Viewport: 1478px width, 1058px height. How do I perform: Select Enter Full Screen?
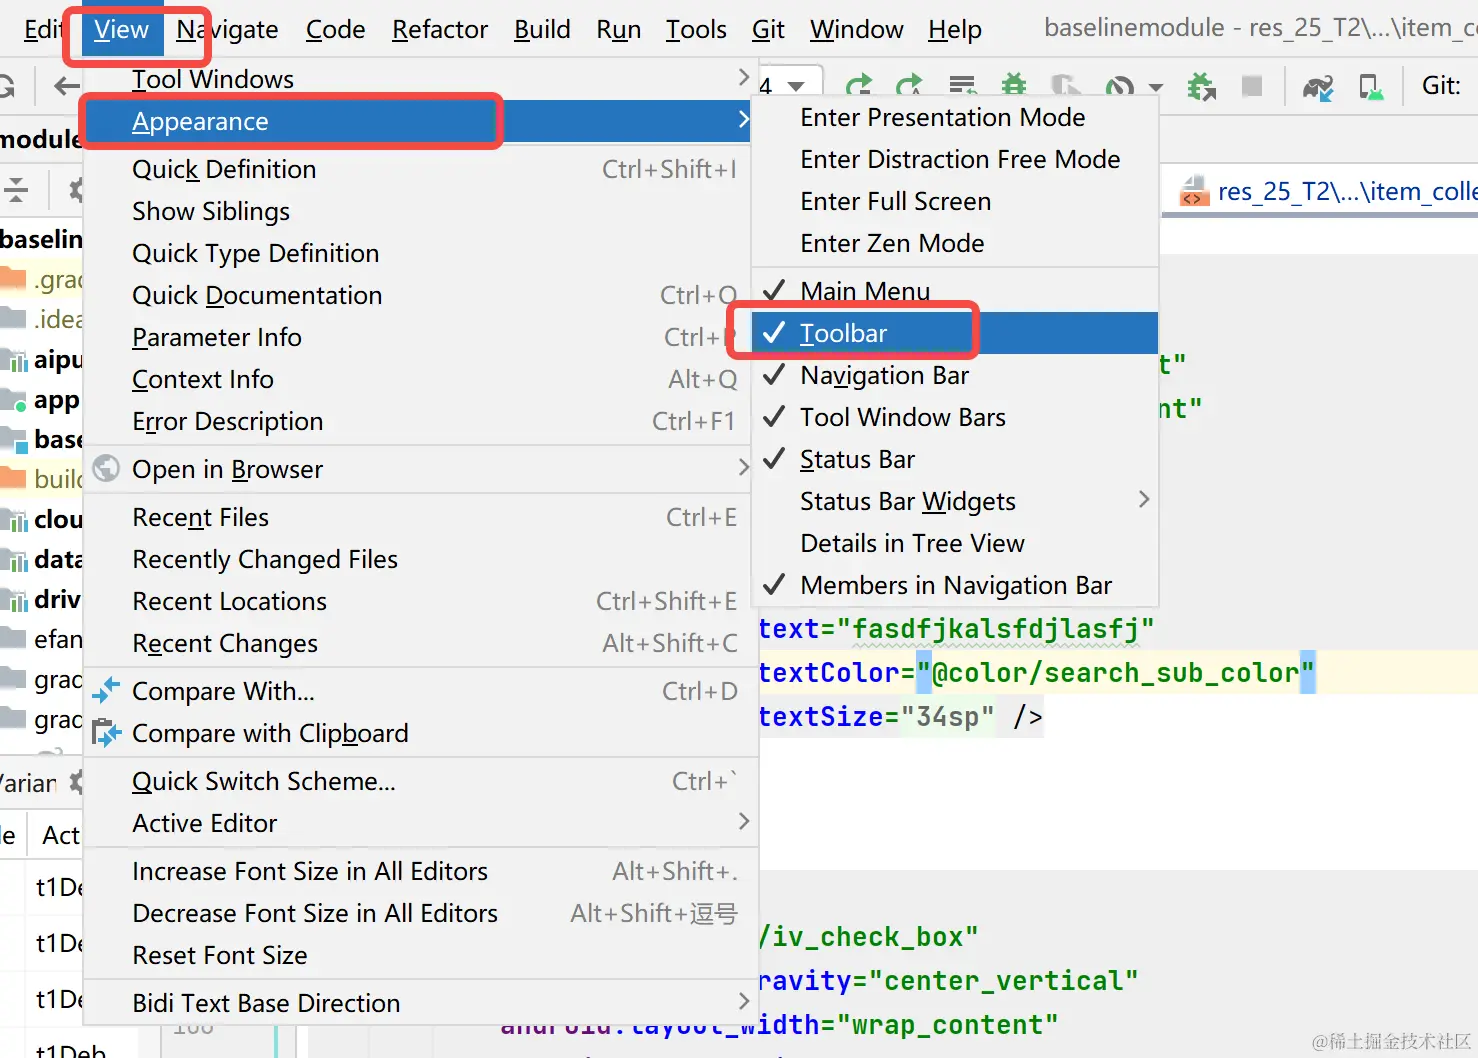pyautogui.click(x=955, y=201)
